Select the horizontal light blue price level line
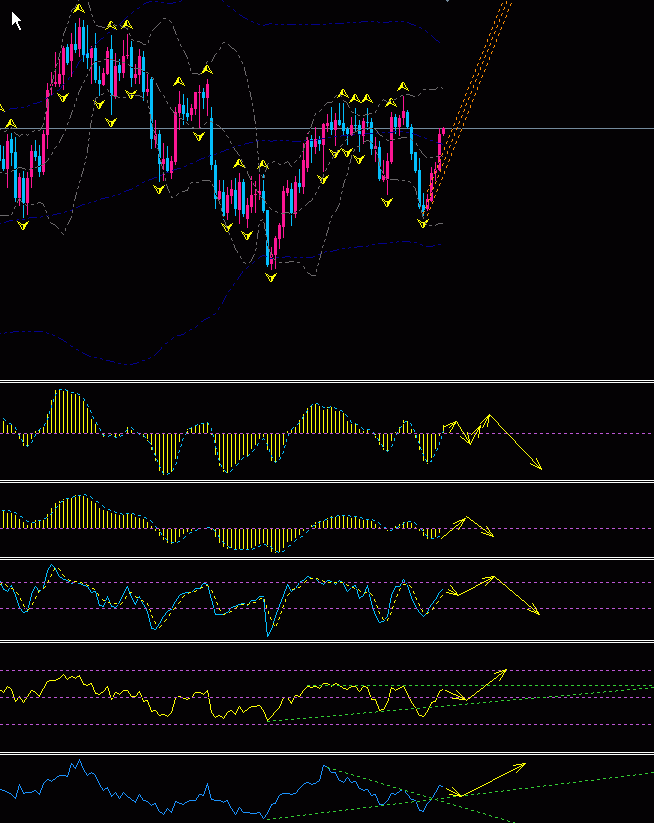This screenshot has width=654, height=823. click(x=560, y=129)
